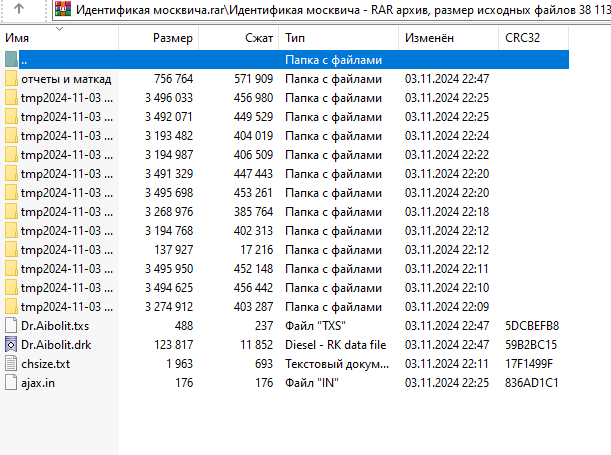
Task: Select the ajax.in file name
Action: point(38,383)
